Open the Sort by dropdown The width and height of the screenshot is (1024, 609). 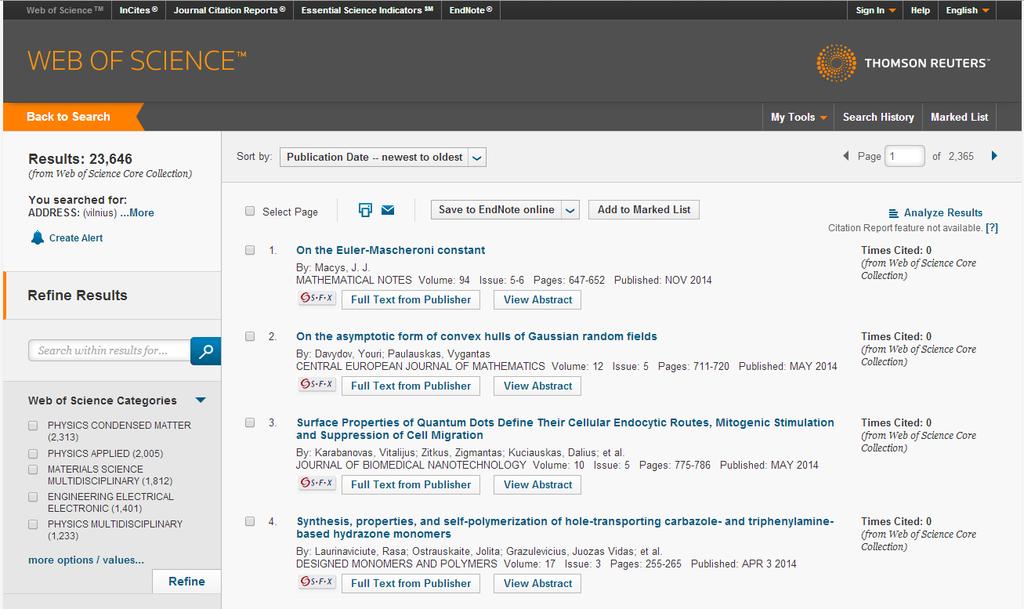pos(383,157)
